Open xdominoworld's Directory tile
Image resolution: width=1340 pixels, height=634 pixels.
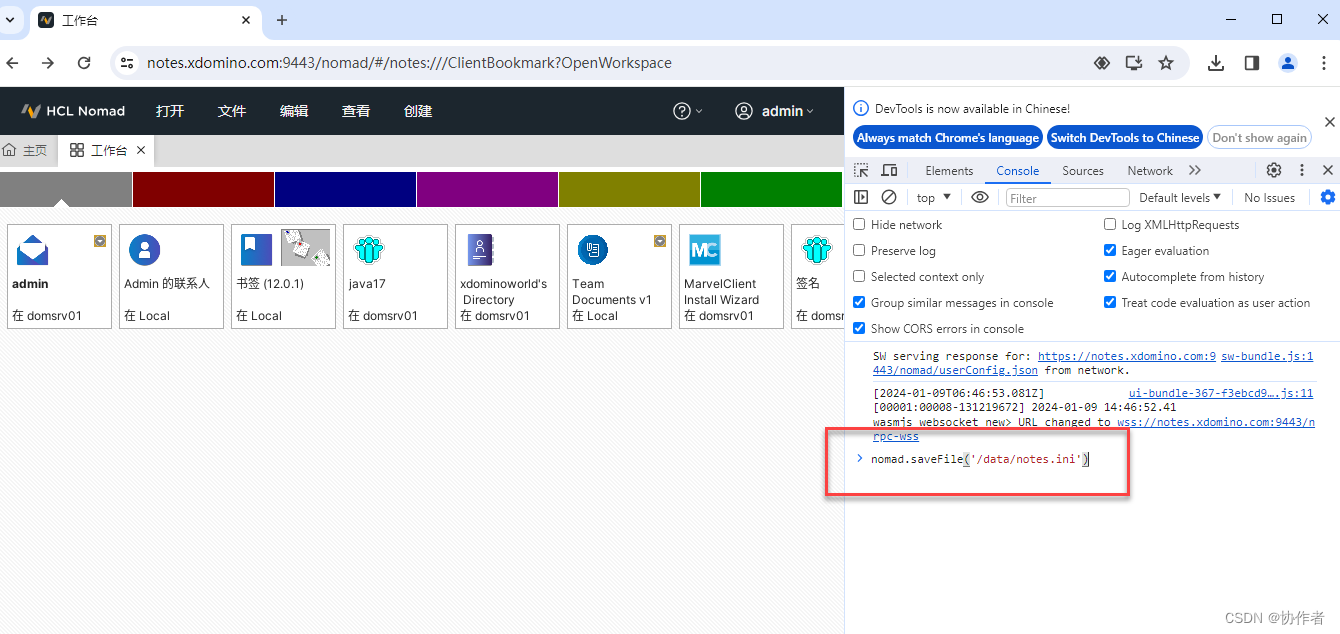(x=507, y=276)
